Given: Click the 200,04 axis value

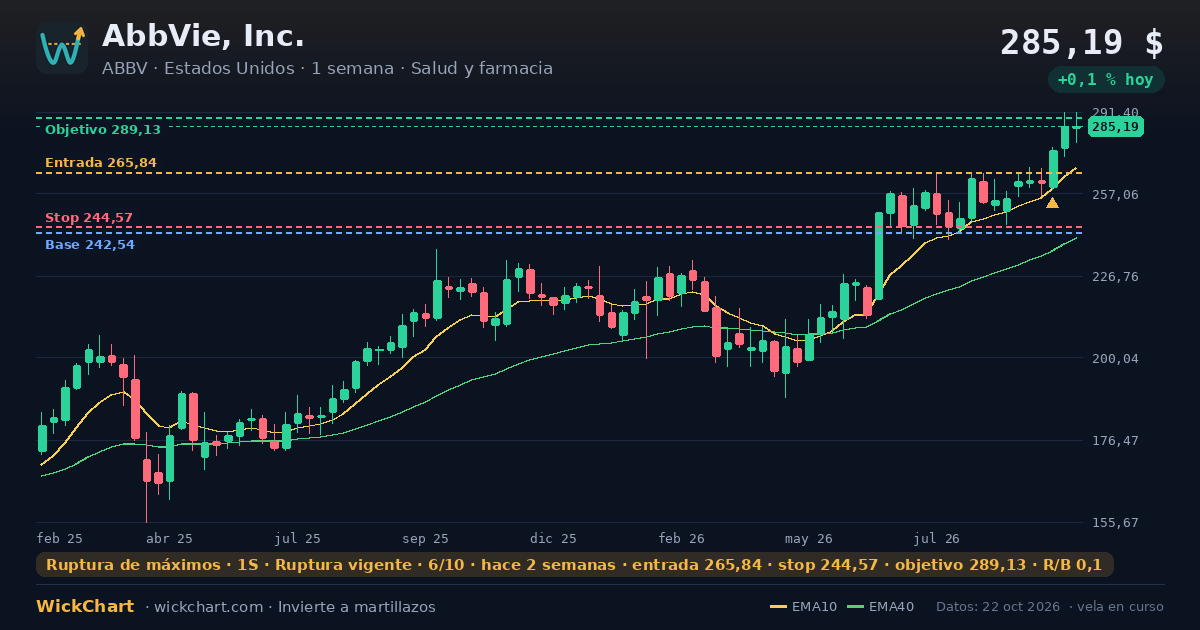Looking at the screenshot, I should [1114, 358].
